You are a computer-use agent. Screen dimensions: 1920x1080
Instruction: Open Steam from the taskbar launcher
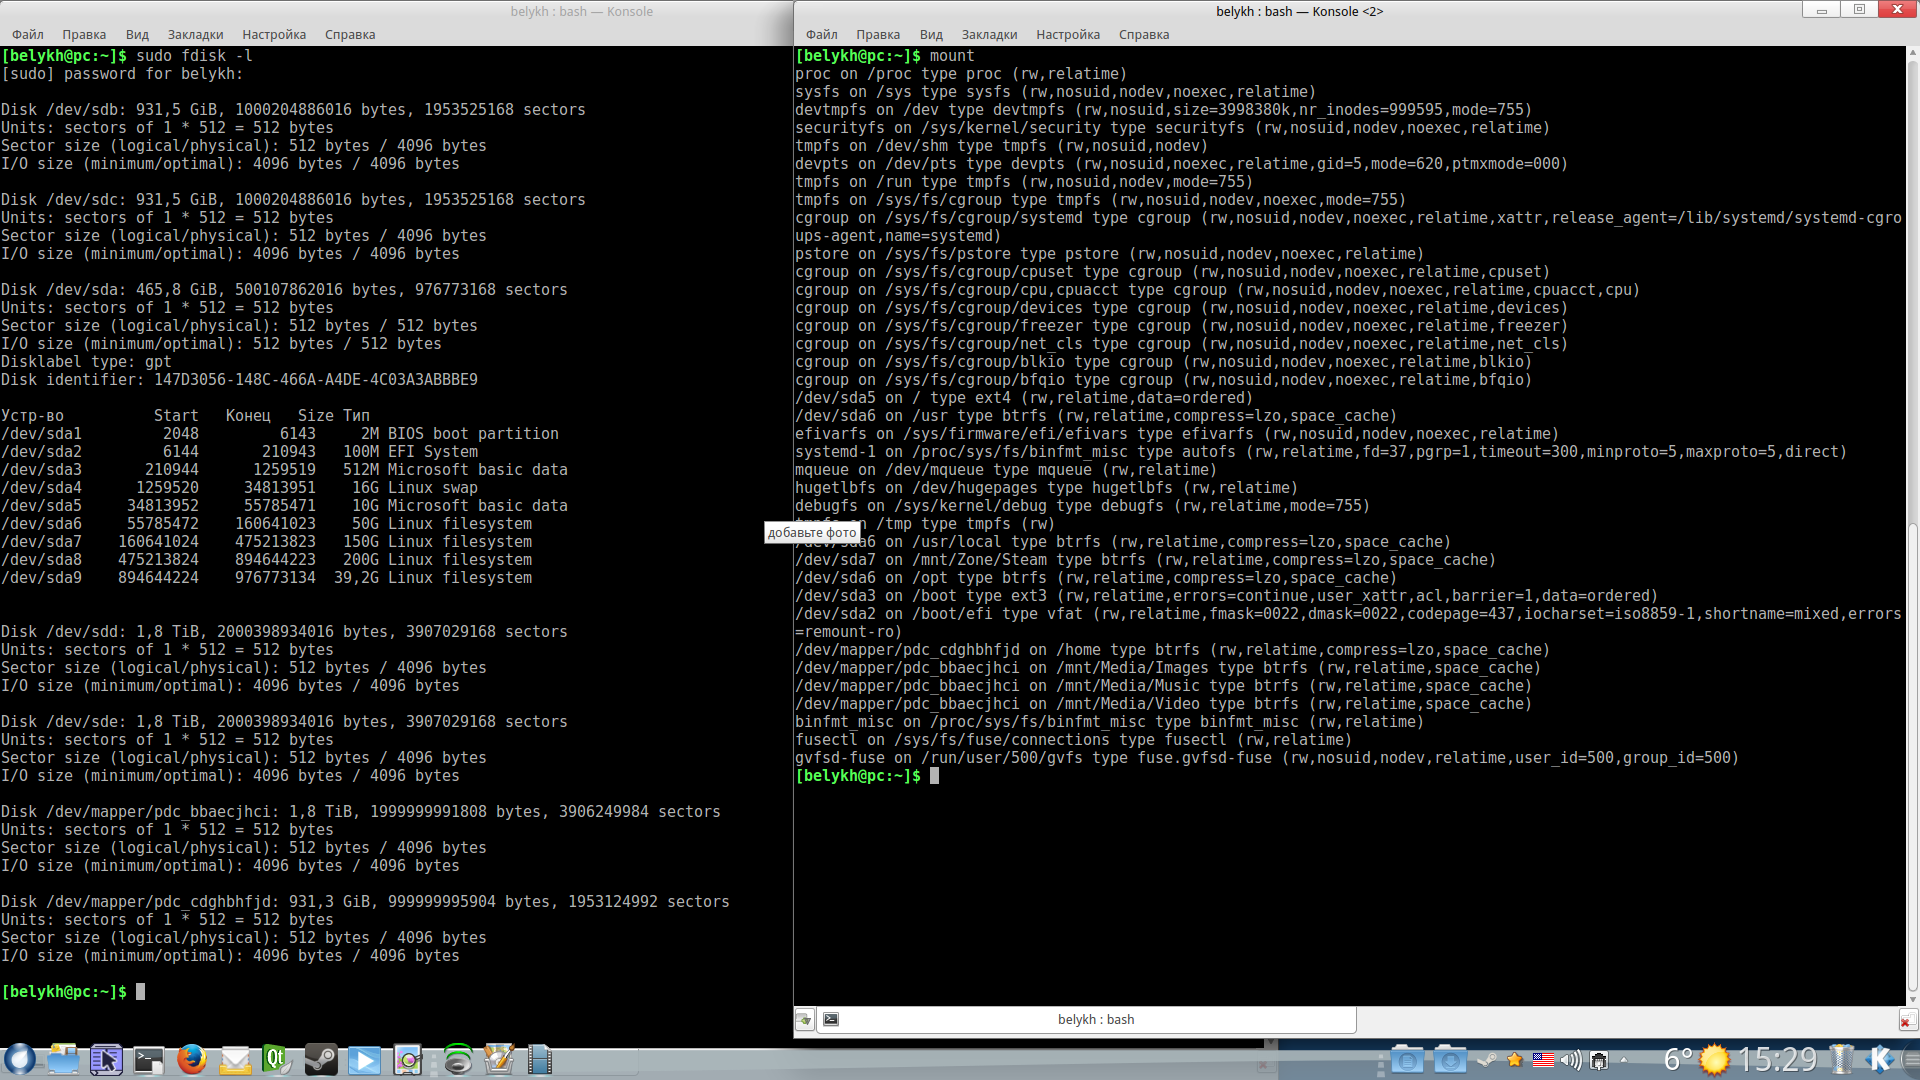[321, 1059]
